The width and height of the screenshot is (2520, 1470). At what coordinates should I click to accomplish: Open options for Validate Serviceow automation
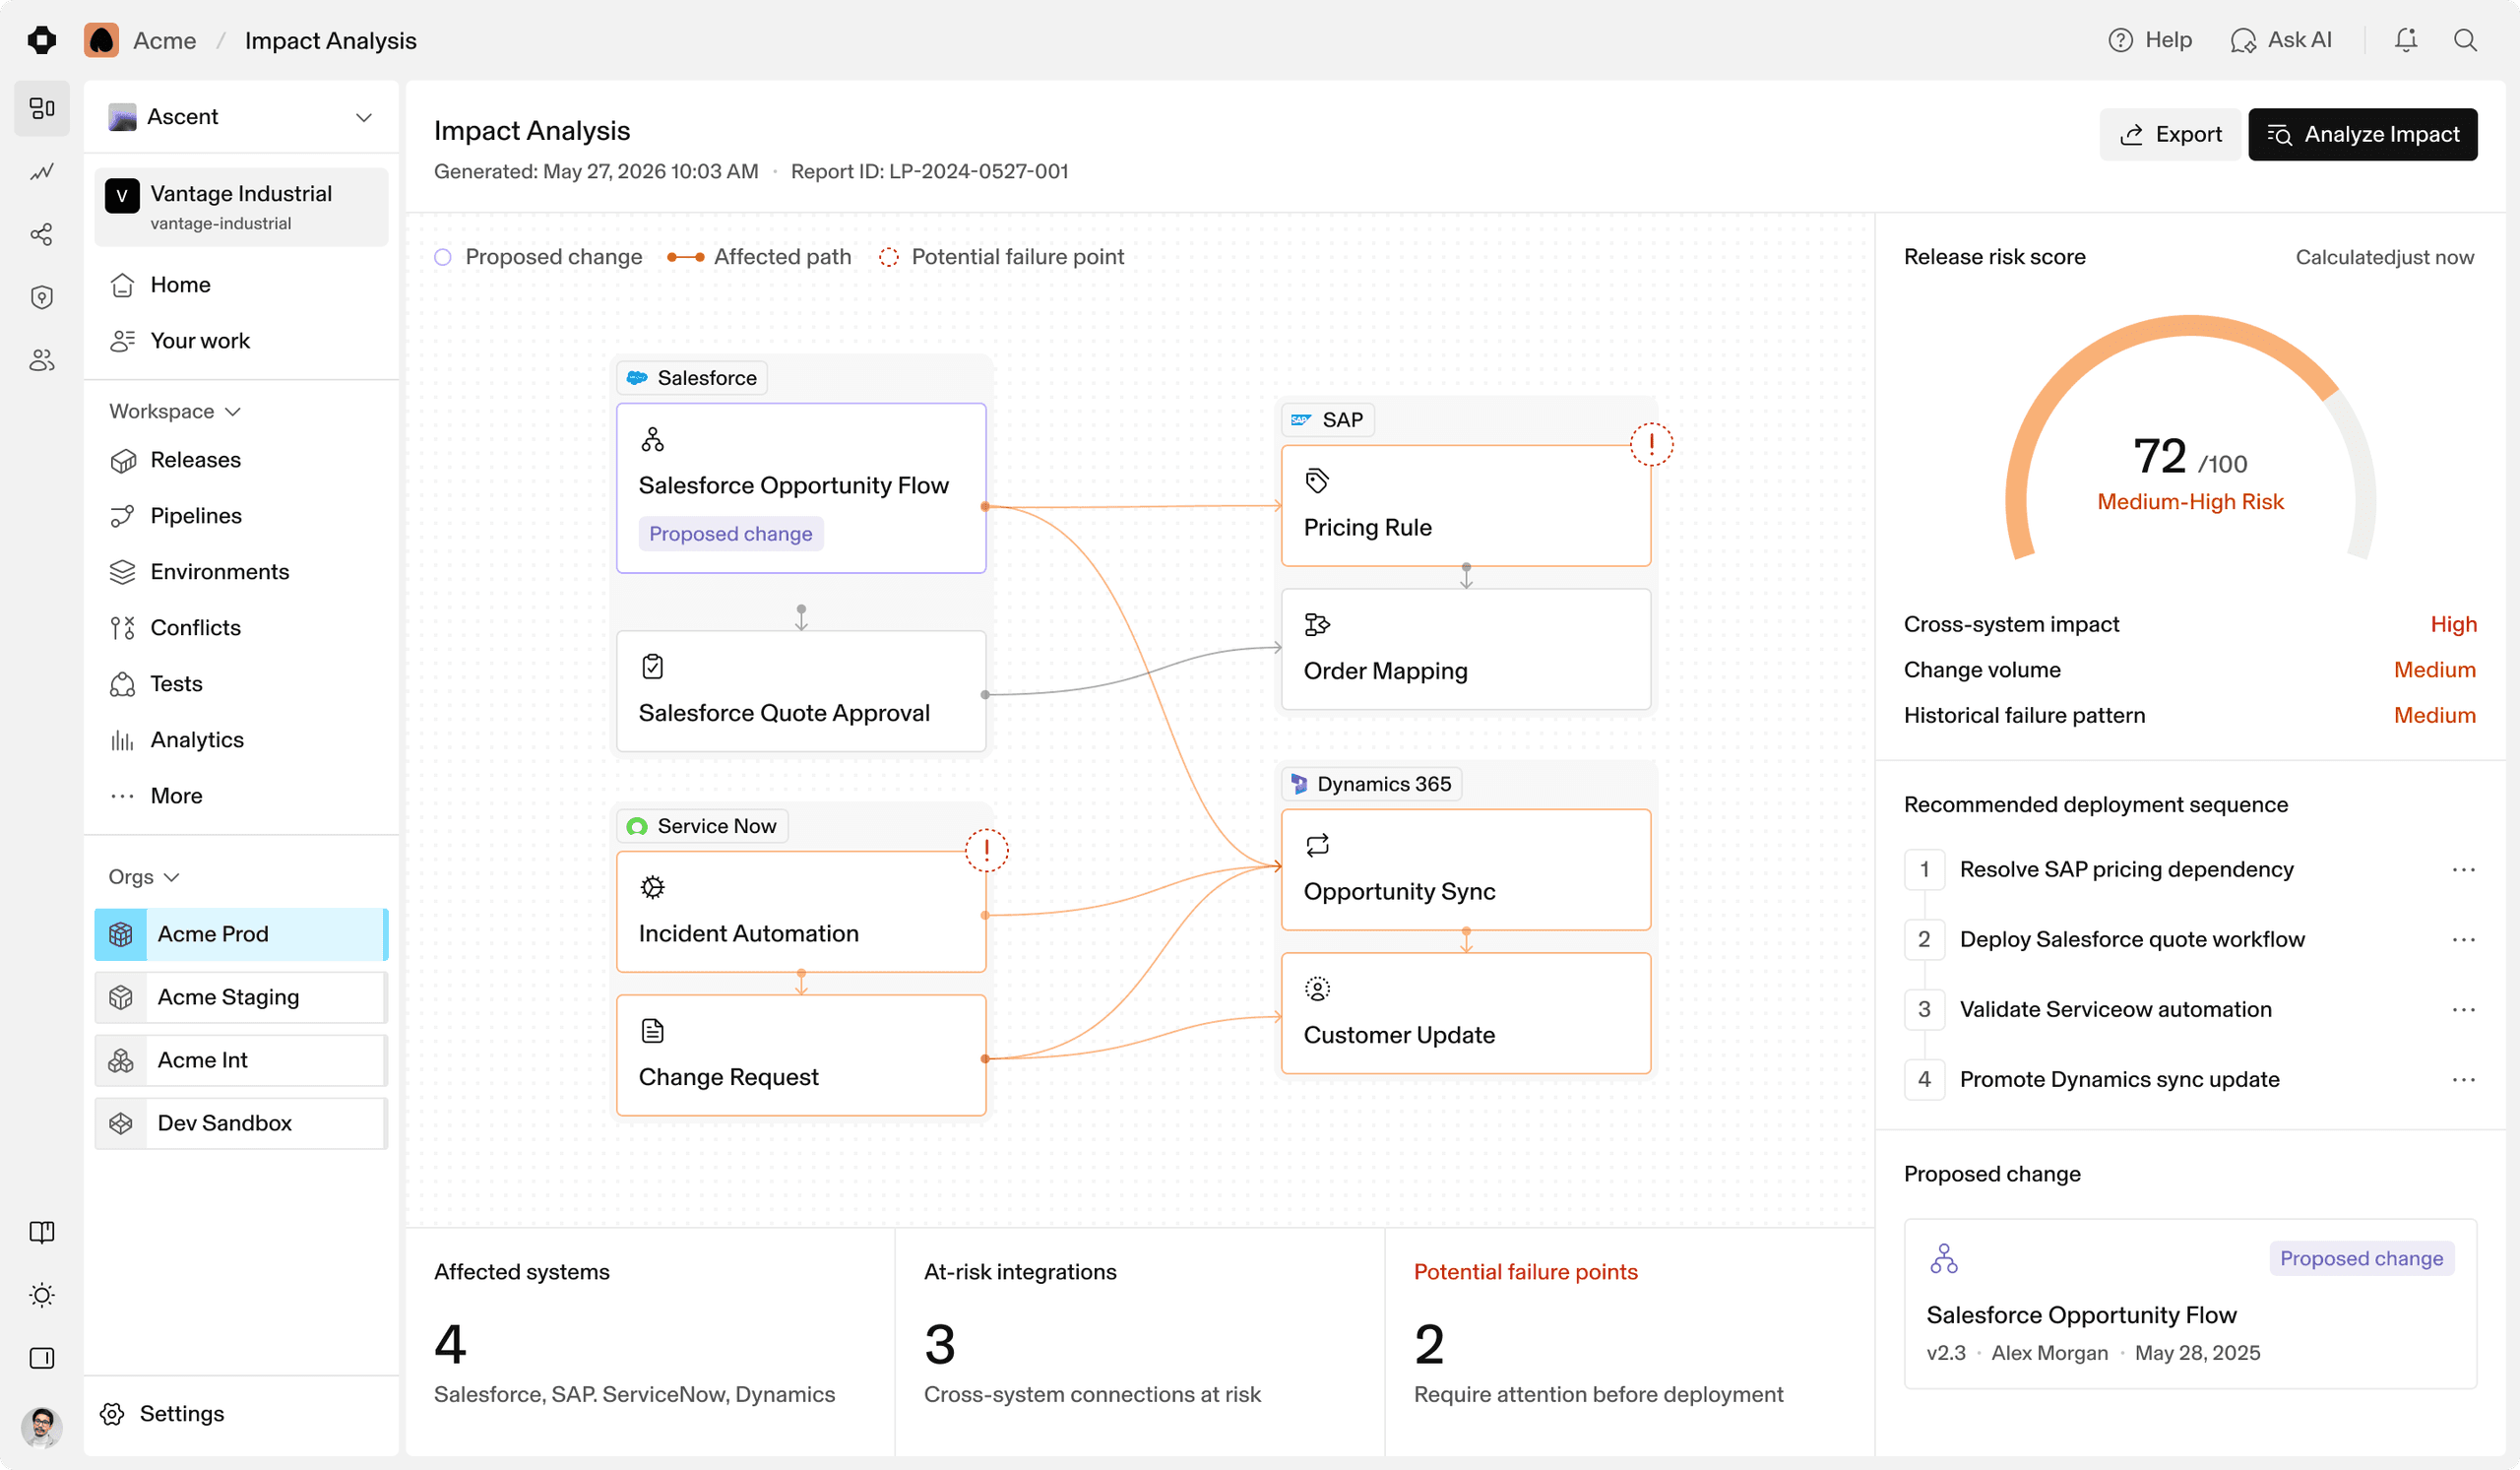coord(2463,1010)
